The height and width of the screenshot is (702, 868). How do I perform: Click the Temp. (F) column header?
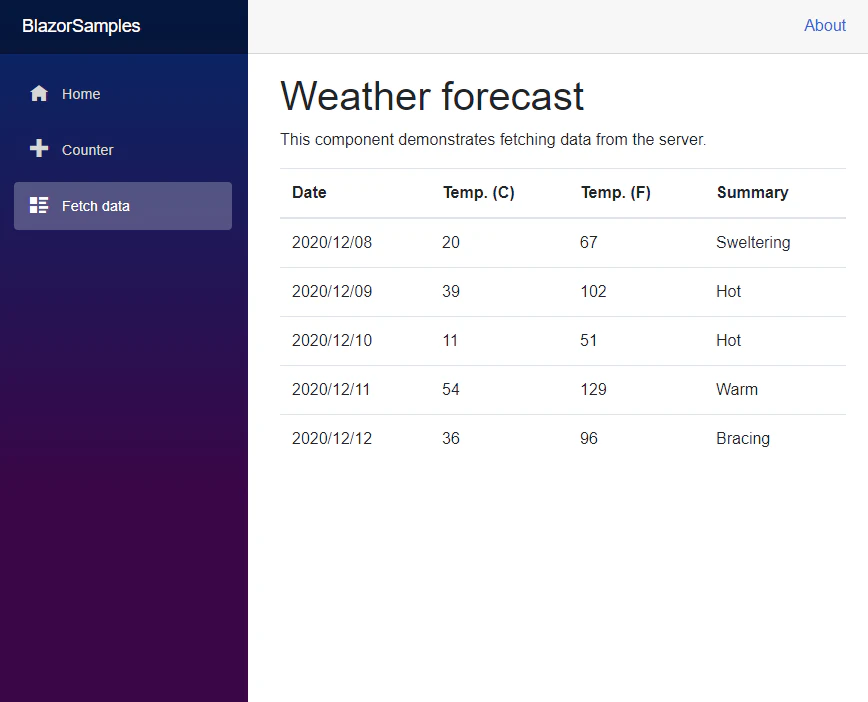tap(616, 193)
